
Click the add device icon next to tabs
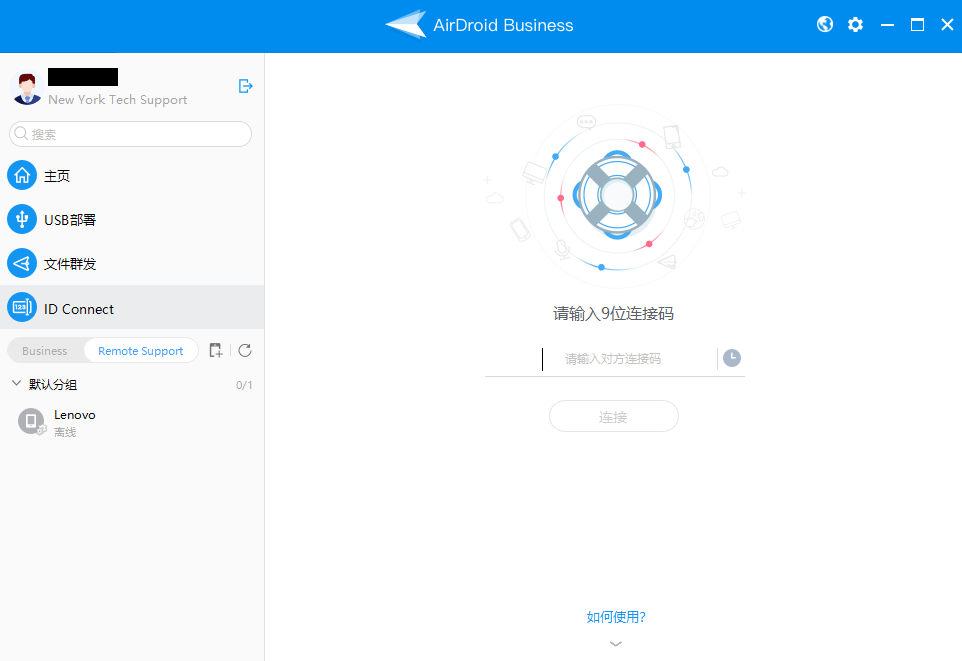point(215,350)
